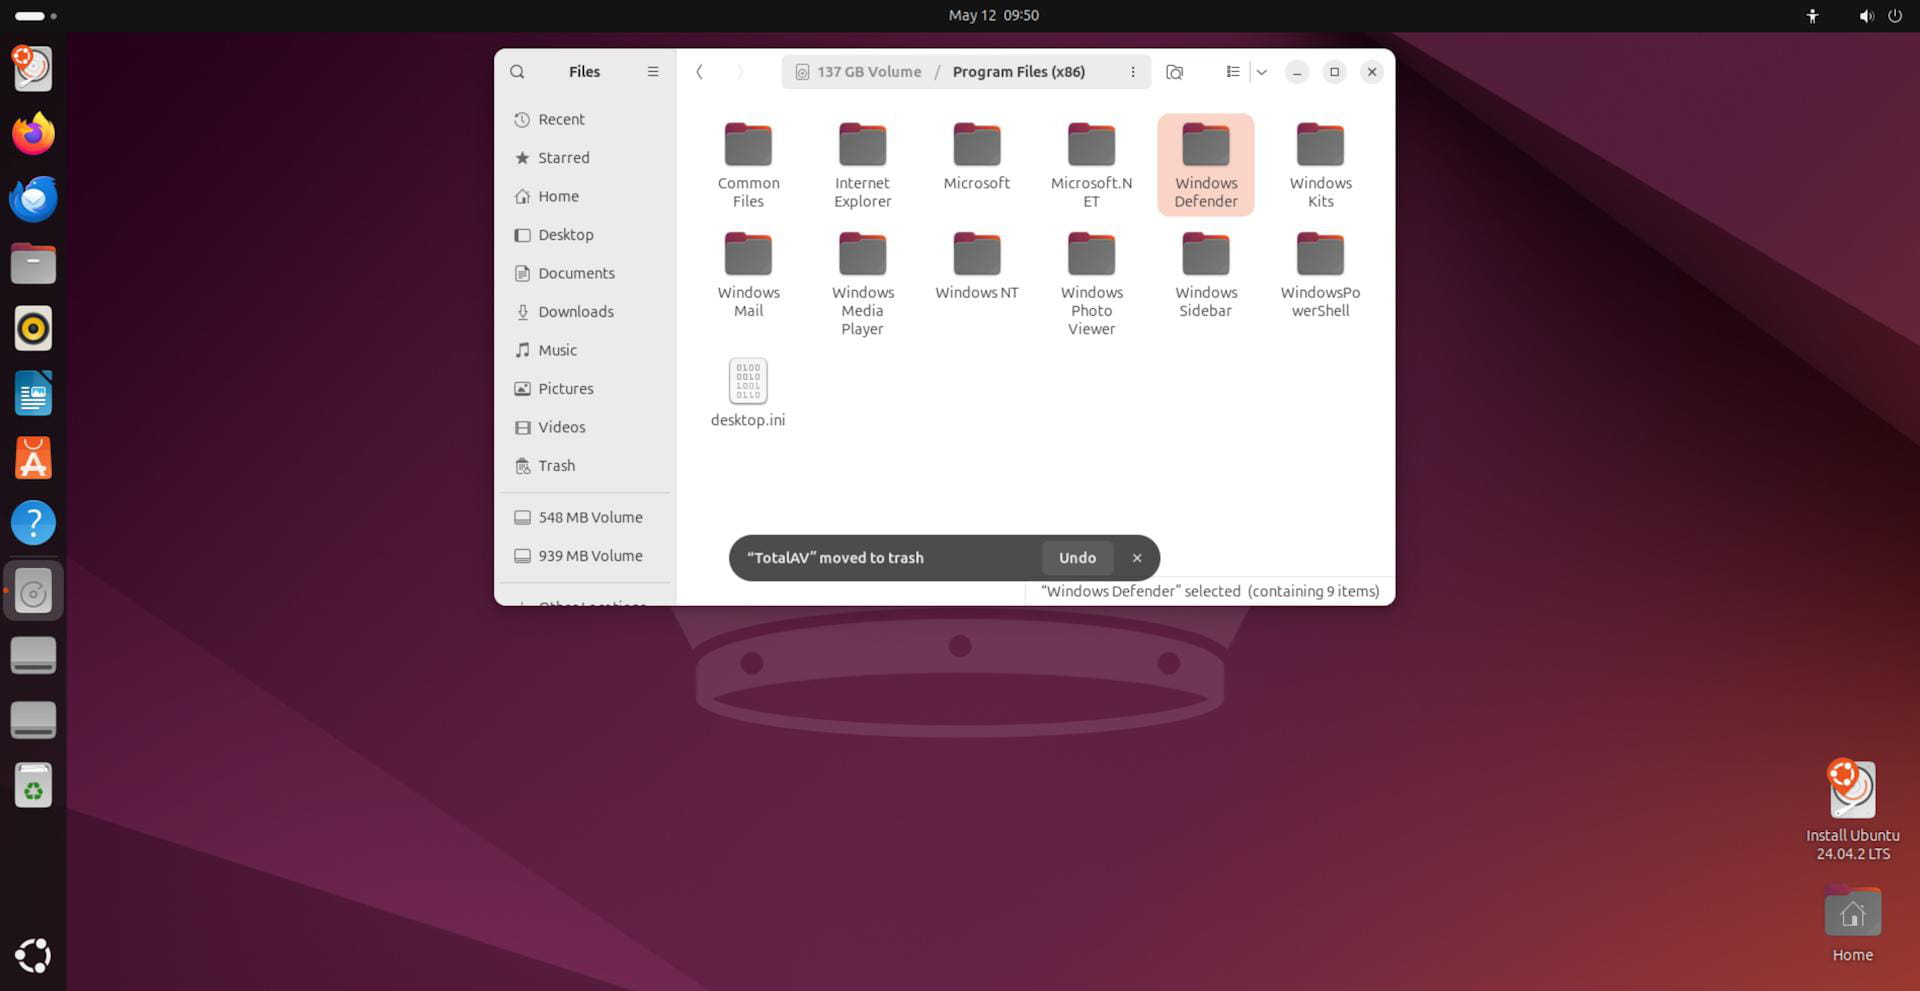Open the Trash dock icon
The height and width of the screenshot is (991, 1920).
[33, 785]
